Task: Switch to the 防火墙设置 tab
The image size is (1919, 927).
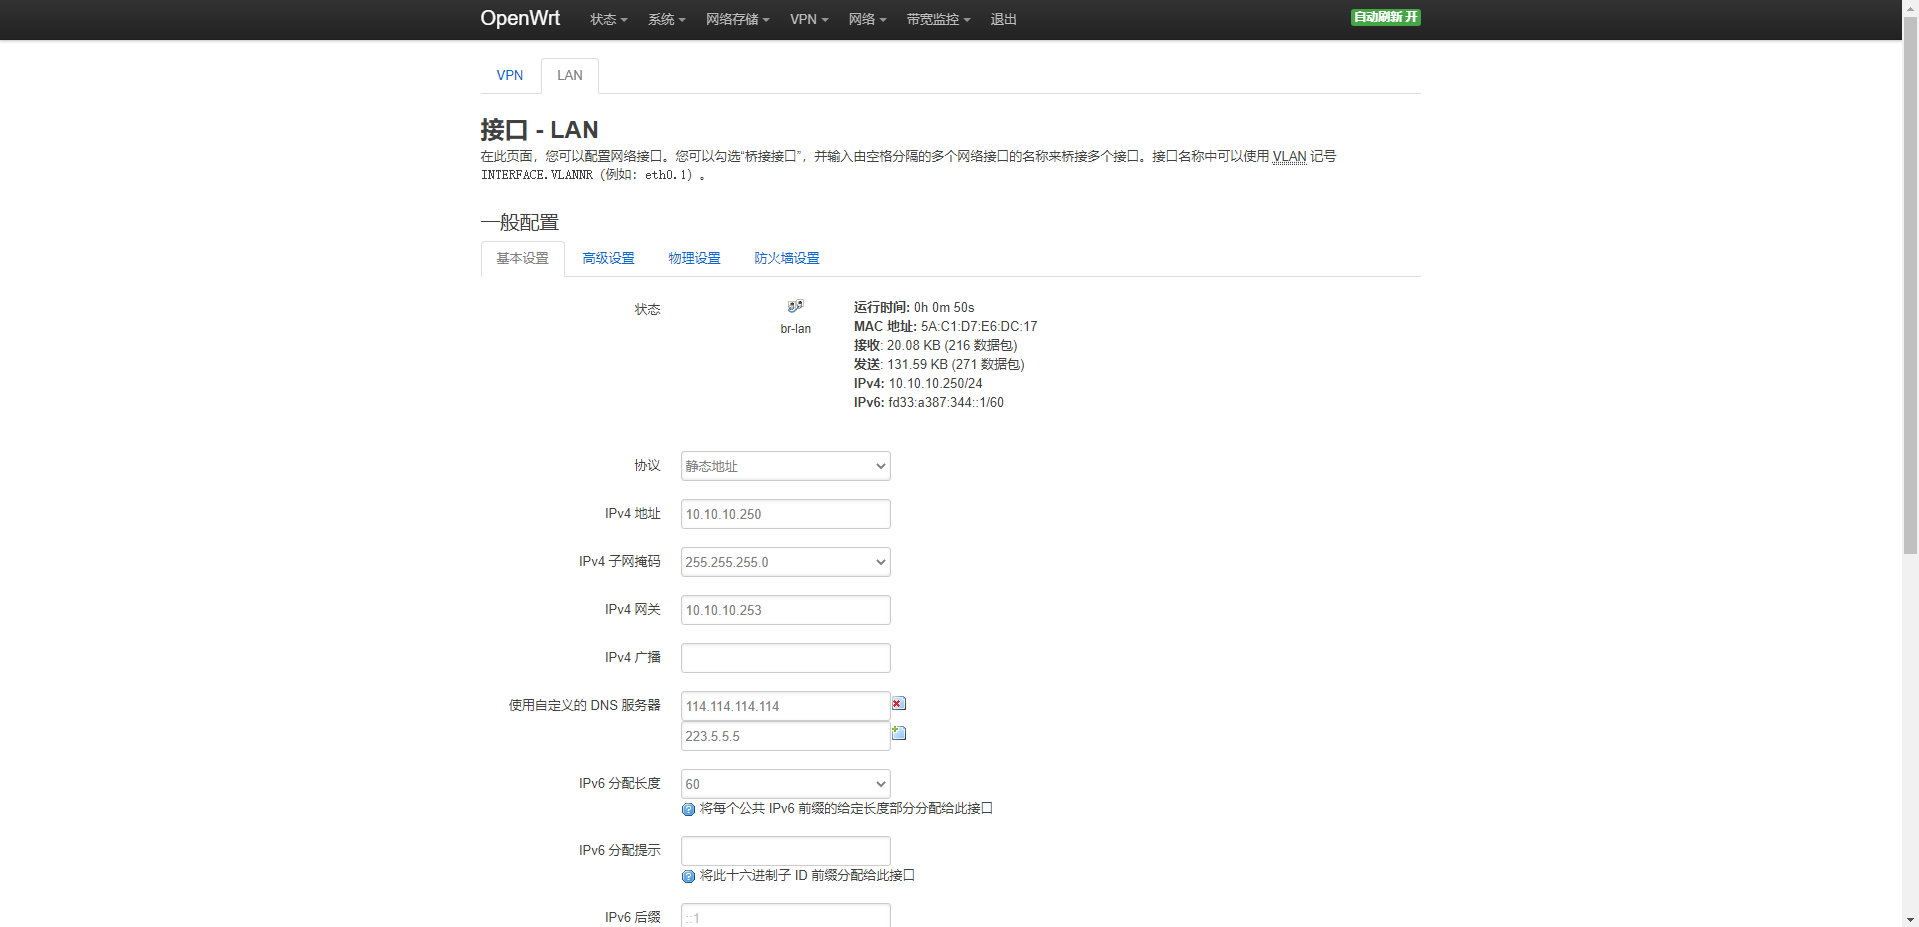Action: pyautogui.click(x=787, y=258)
